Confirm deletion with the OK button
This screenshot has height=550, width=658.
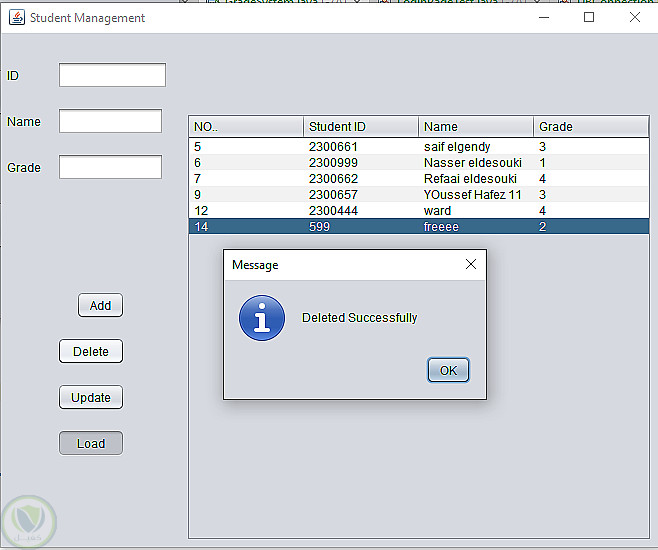point(448,370)
